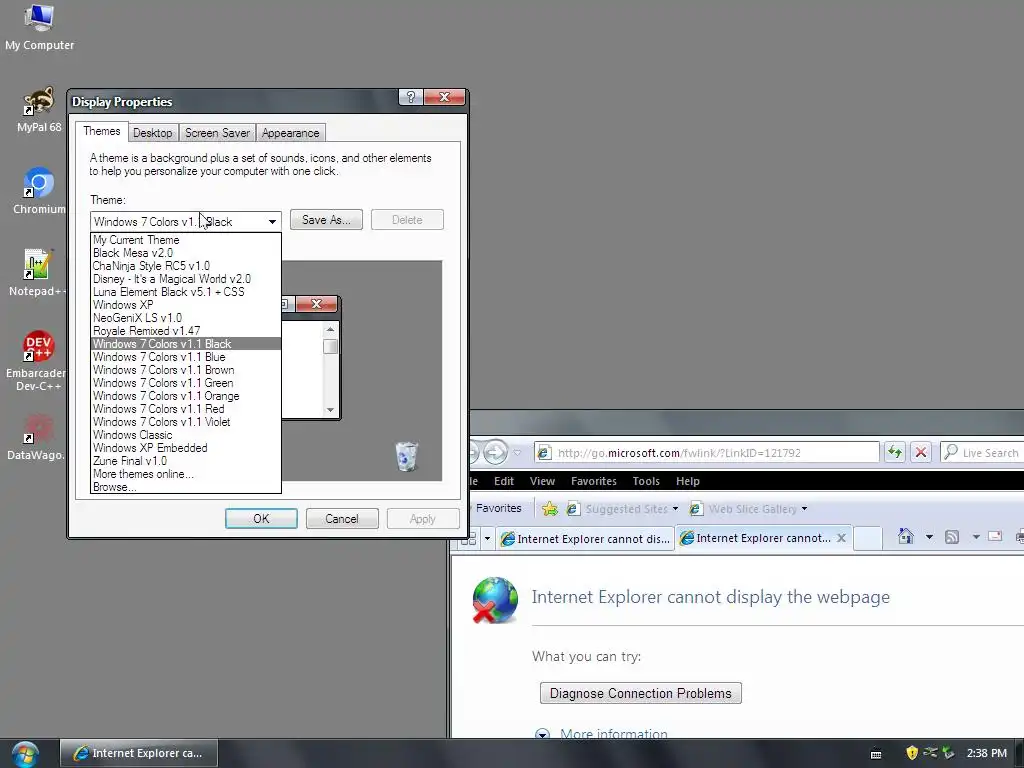Open the Favorites center button

click(496, 508)
